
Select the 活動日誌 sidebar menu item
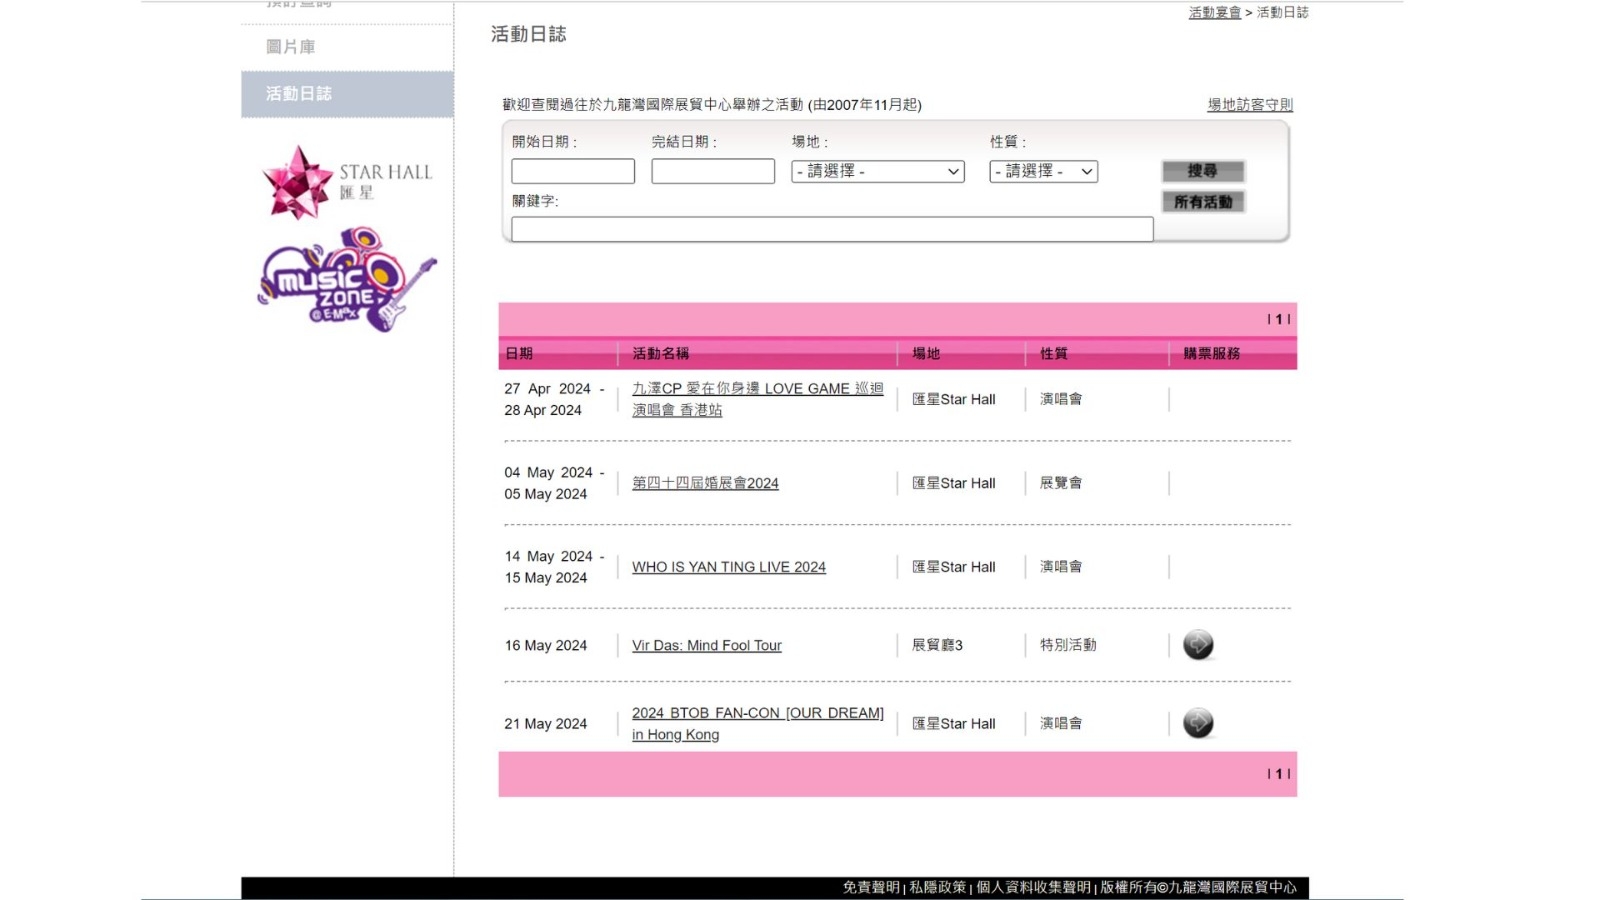[347, 94]
